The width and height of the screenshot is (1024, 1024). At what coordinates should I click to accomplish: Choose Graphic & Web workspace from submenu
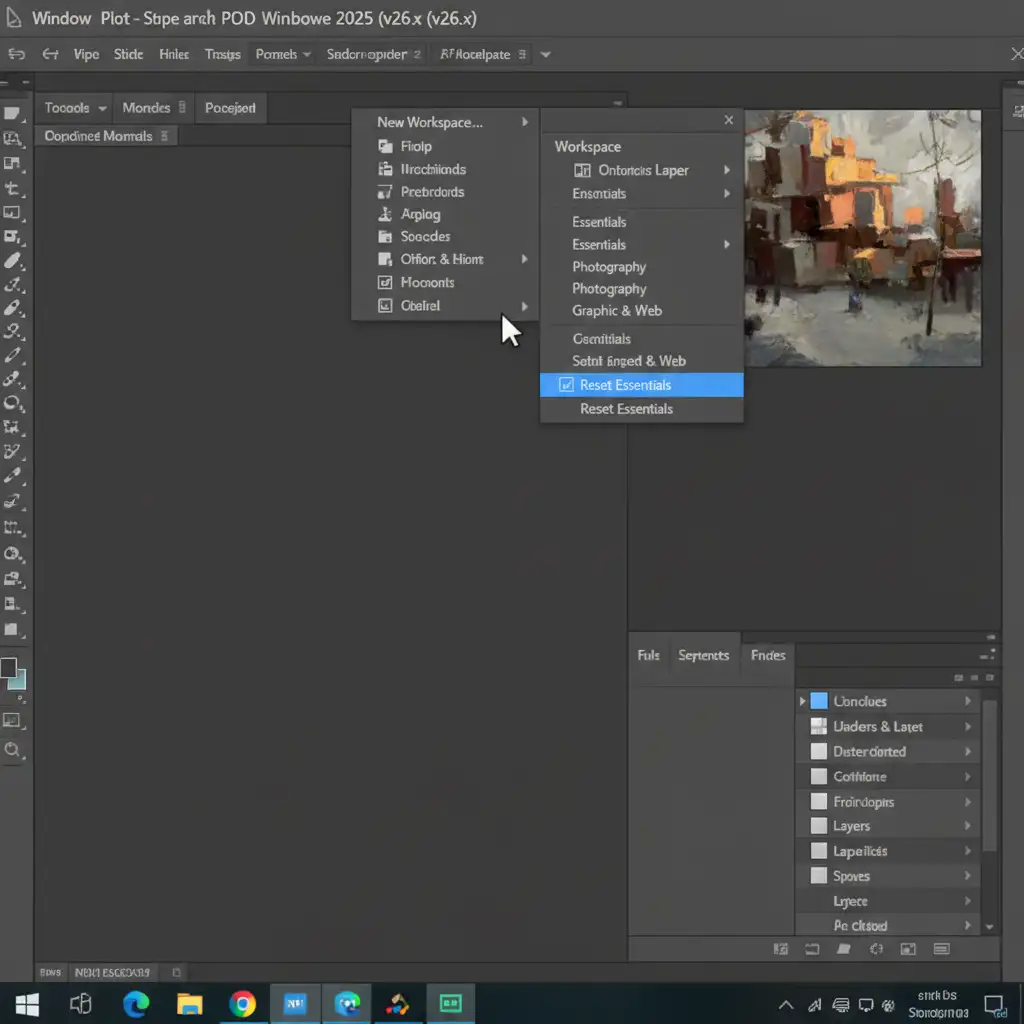pos(617,311)
